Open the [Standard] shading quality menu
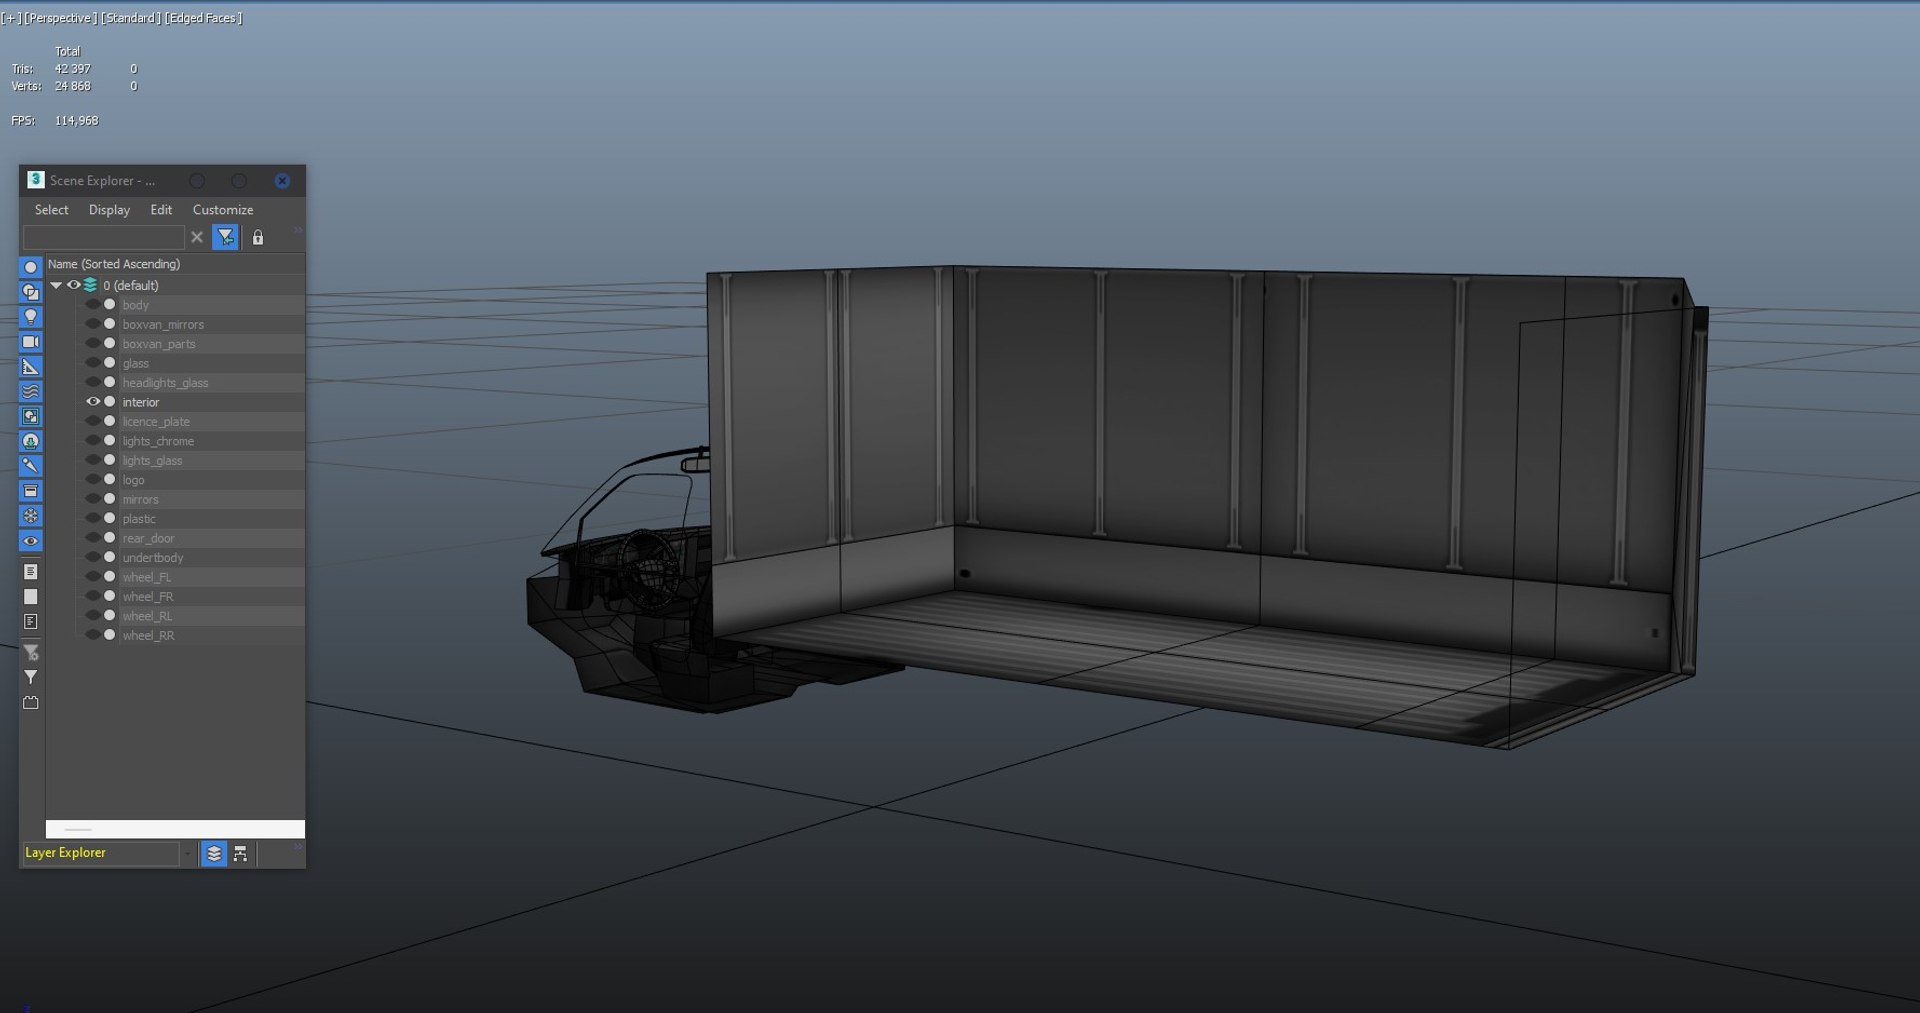 click(130, 18)
